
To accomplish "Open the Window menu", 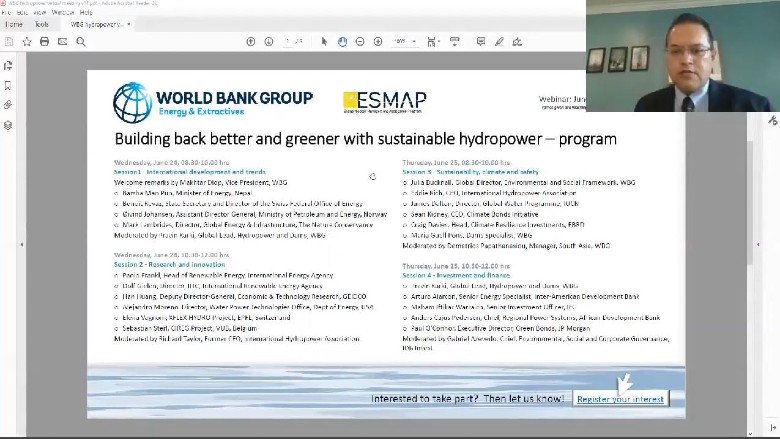I will (x=63, y=12).
